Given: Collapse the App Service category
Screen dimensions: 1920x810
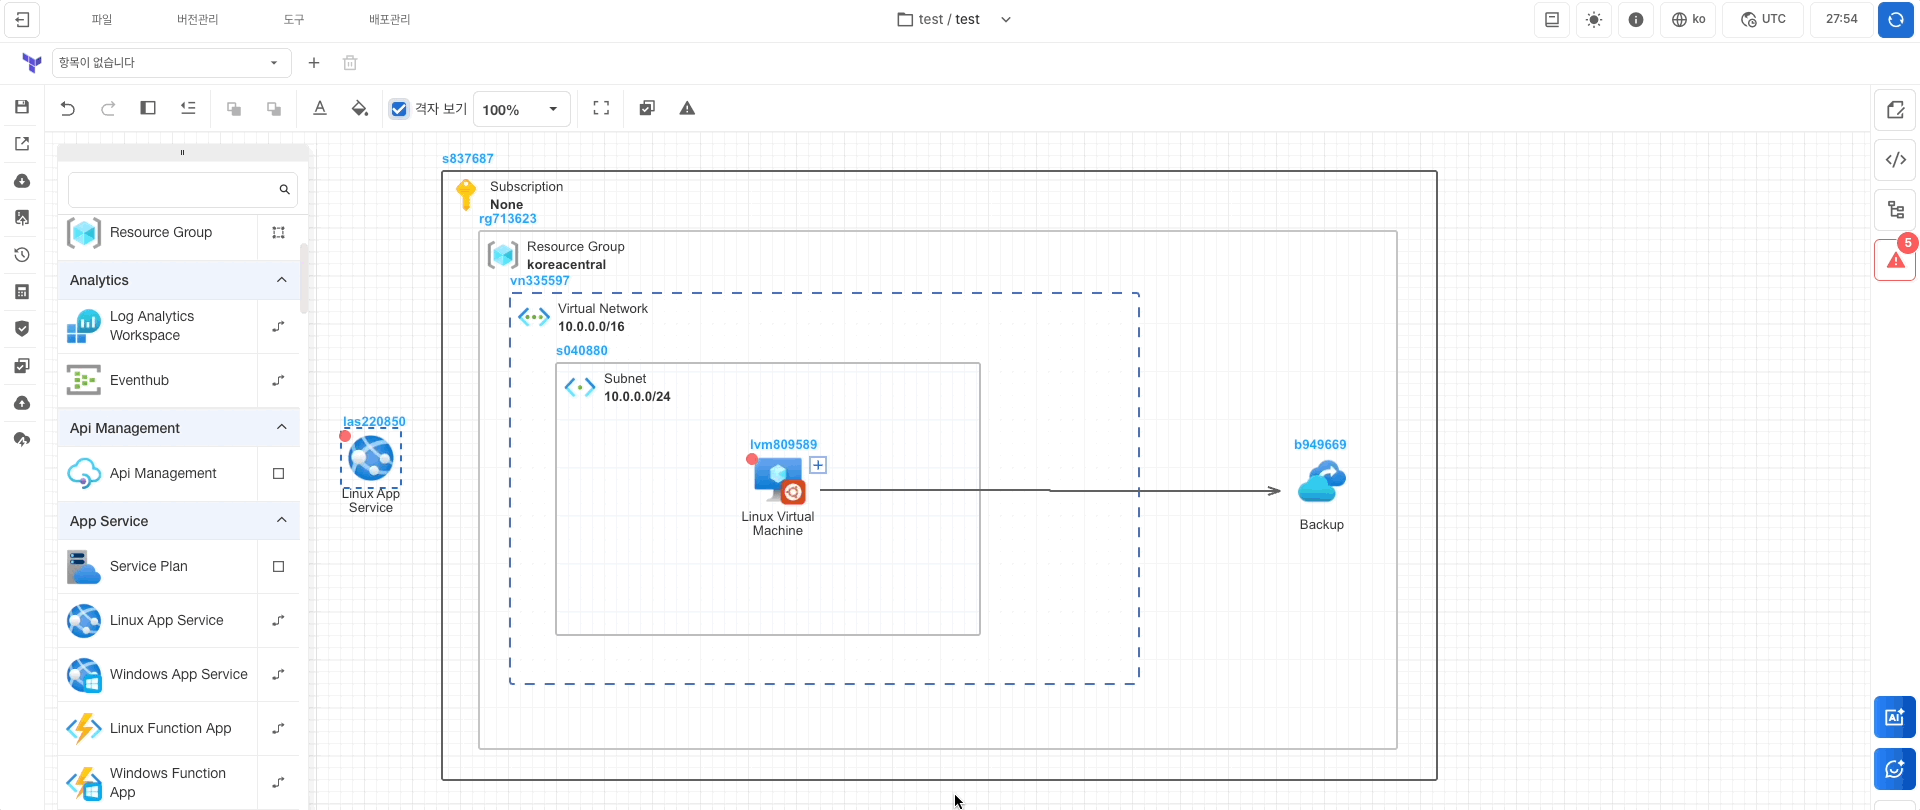Looking at the screenshot, I should tap(281, 521).
